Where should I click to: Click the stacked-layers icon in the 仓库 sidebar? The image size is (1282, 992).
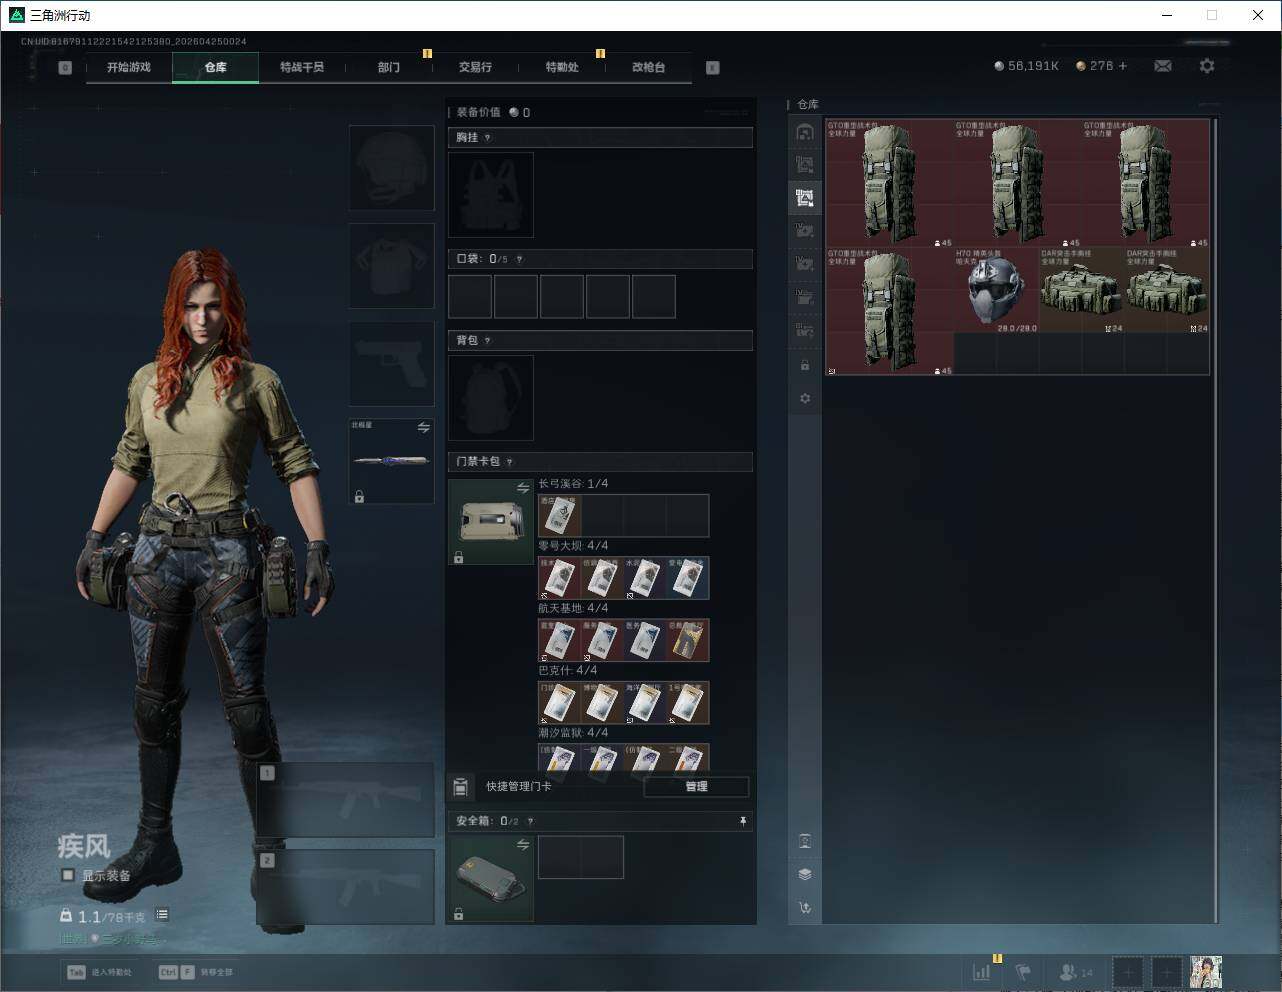[805, 874]
